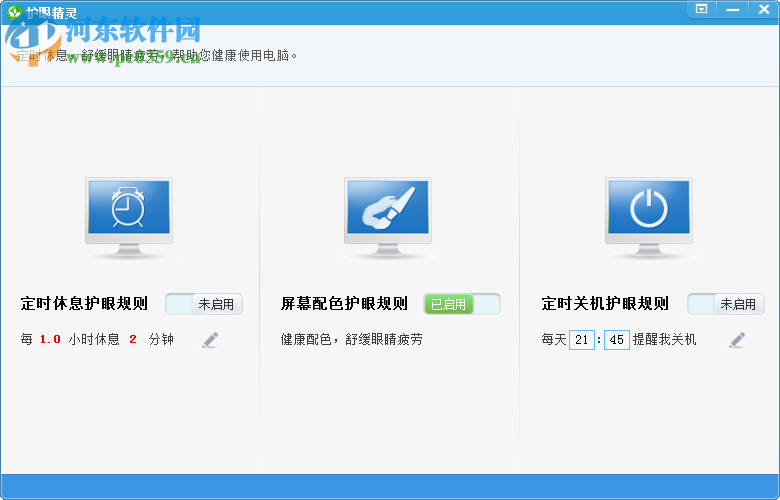This screenshot has height=500, width=780.
Task: Click the 定时关机护眼规则 heading
Action: coord(605,303)
